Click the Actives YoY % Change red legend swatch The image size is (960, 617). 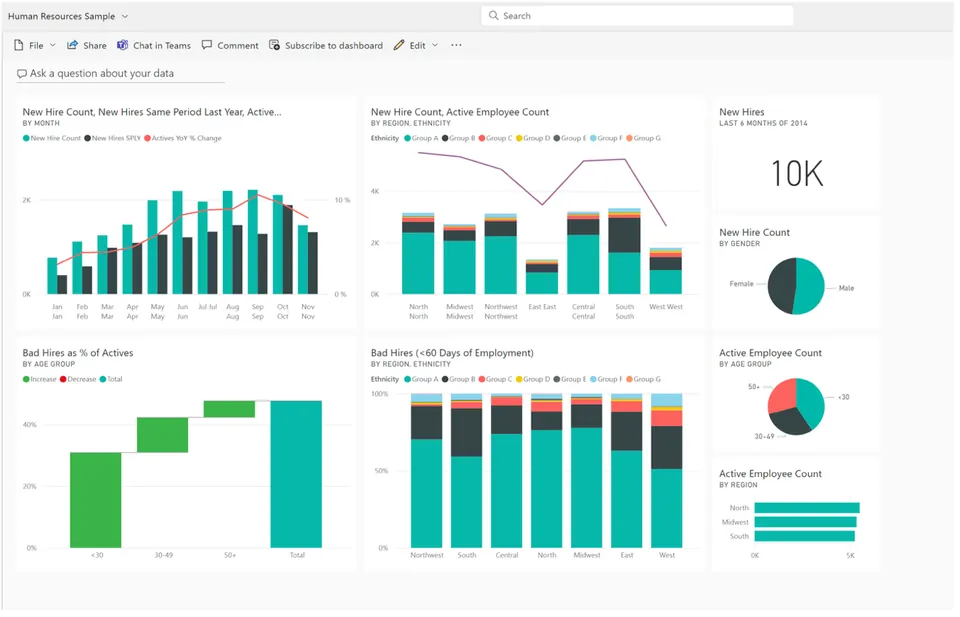[148, 138]
